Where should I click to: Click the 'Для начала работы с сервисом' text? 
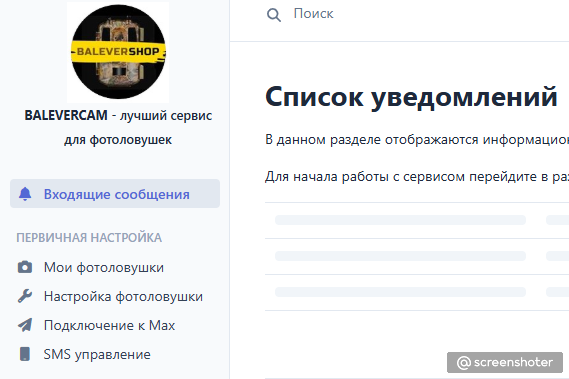pos(365,177)
